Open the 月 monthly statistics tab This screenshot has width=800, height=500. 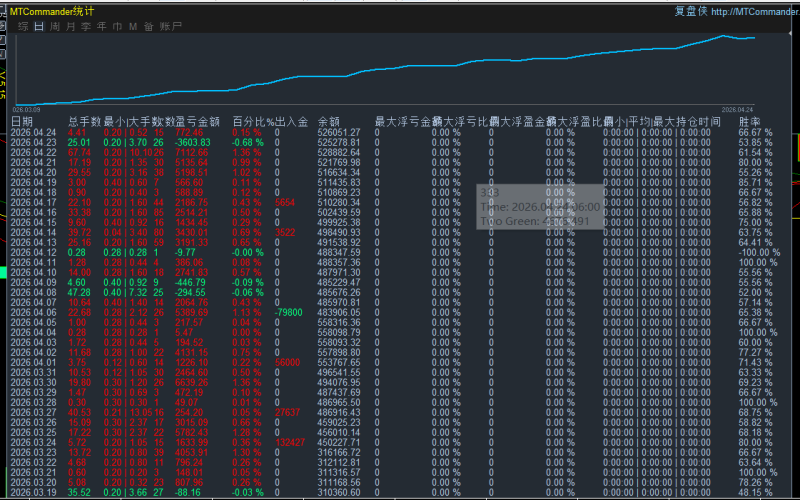[70, 27]
